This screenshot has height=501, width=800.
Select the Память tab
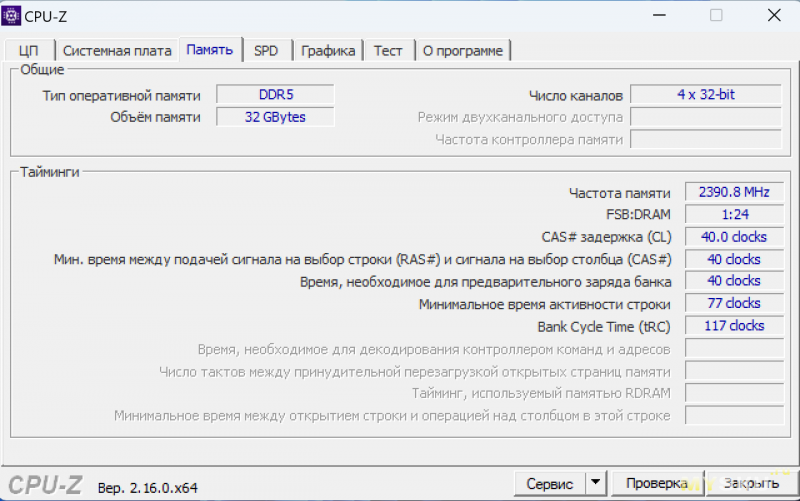pos(210,49)
